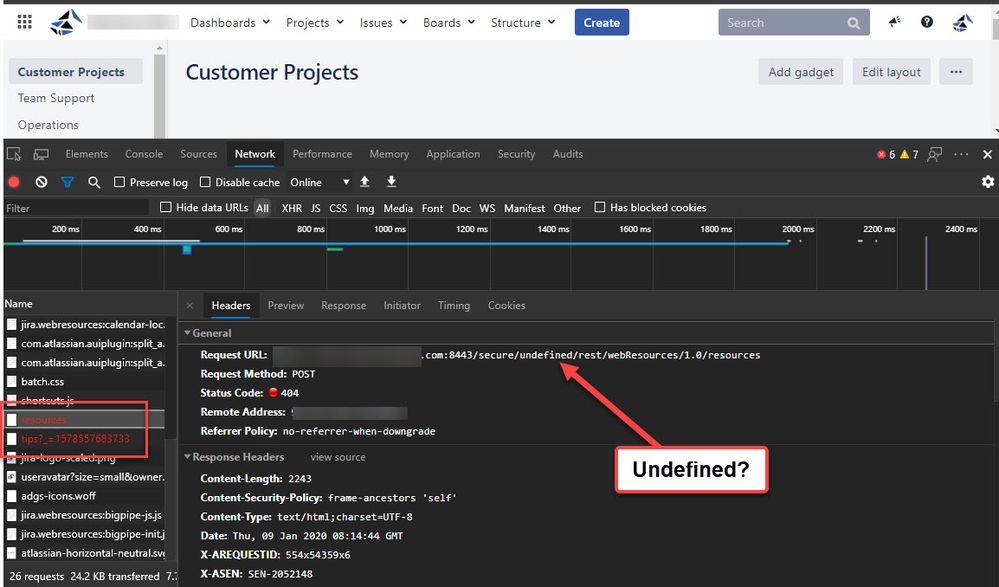This screenshot has width=999, height=587.
Task: Filter requests by Font type
Action: pos(432,208)
